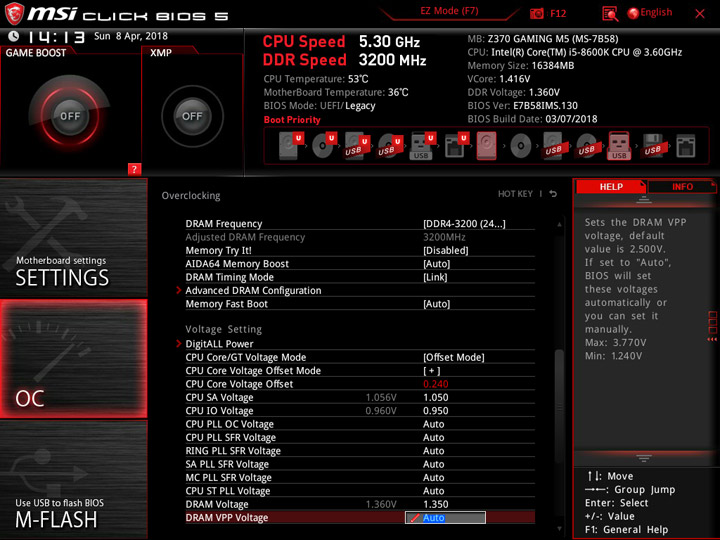Click the red question mark help icon
Image resolution: width=720 pixels, height=540 pixels.
[x=134, y=169]
